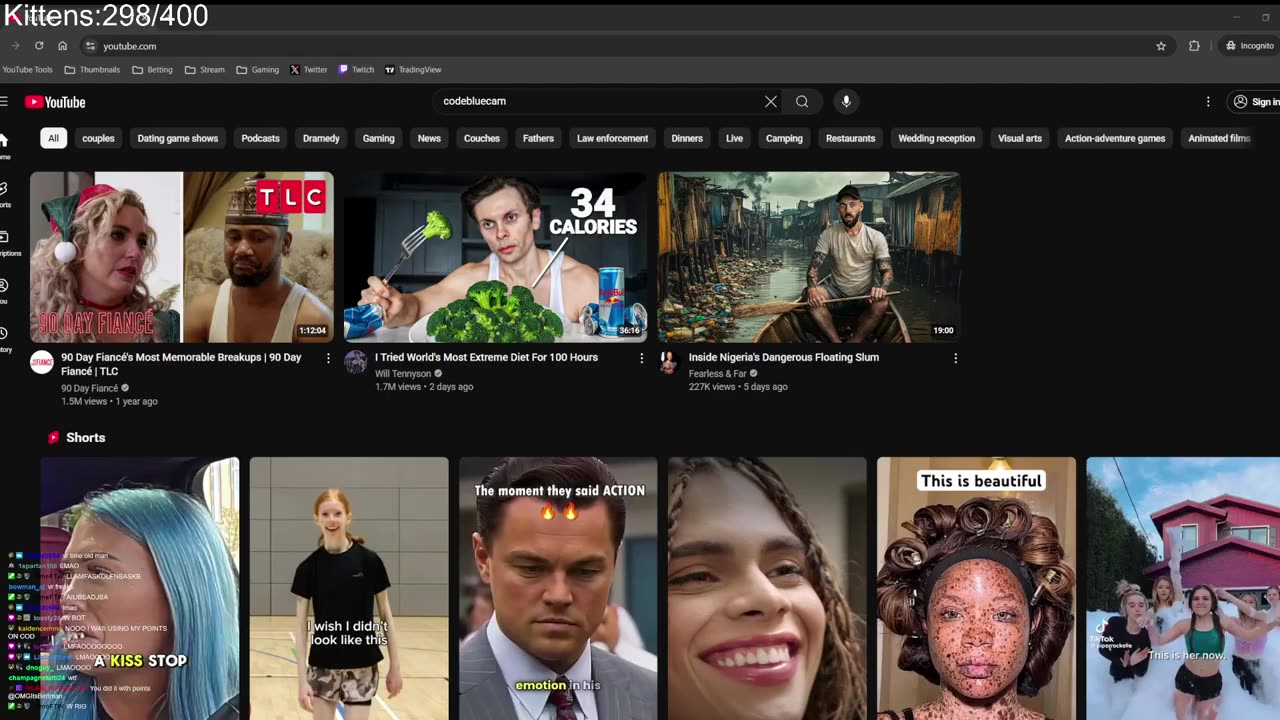Open the 90 Day Fiancé channel avatar
Screen dimensions: 1280x720
42,362
